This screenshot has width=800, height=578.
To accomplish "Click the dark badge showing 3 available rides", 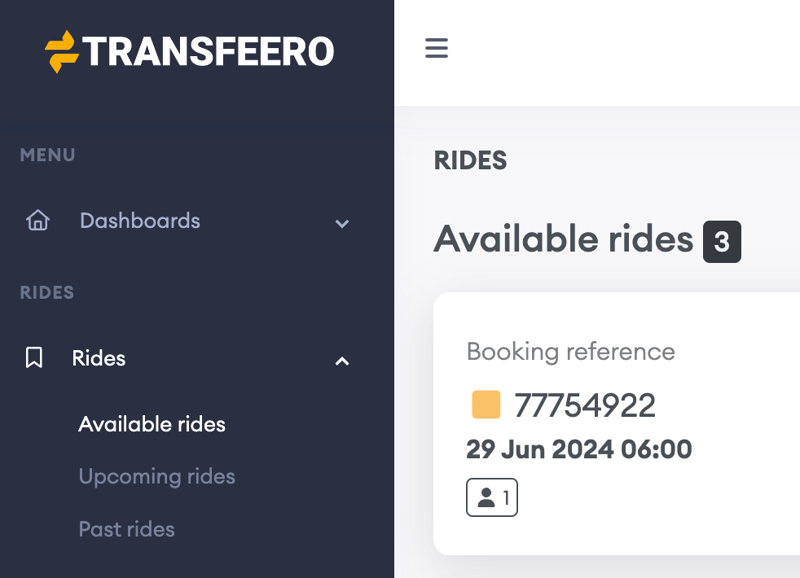I will (723, 241).
